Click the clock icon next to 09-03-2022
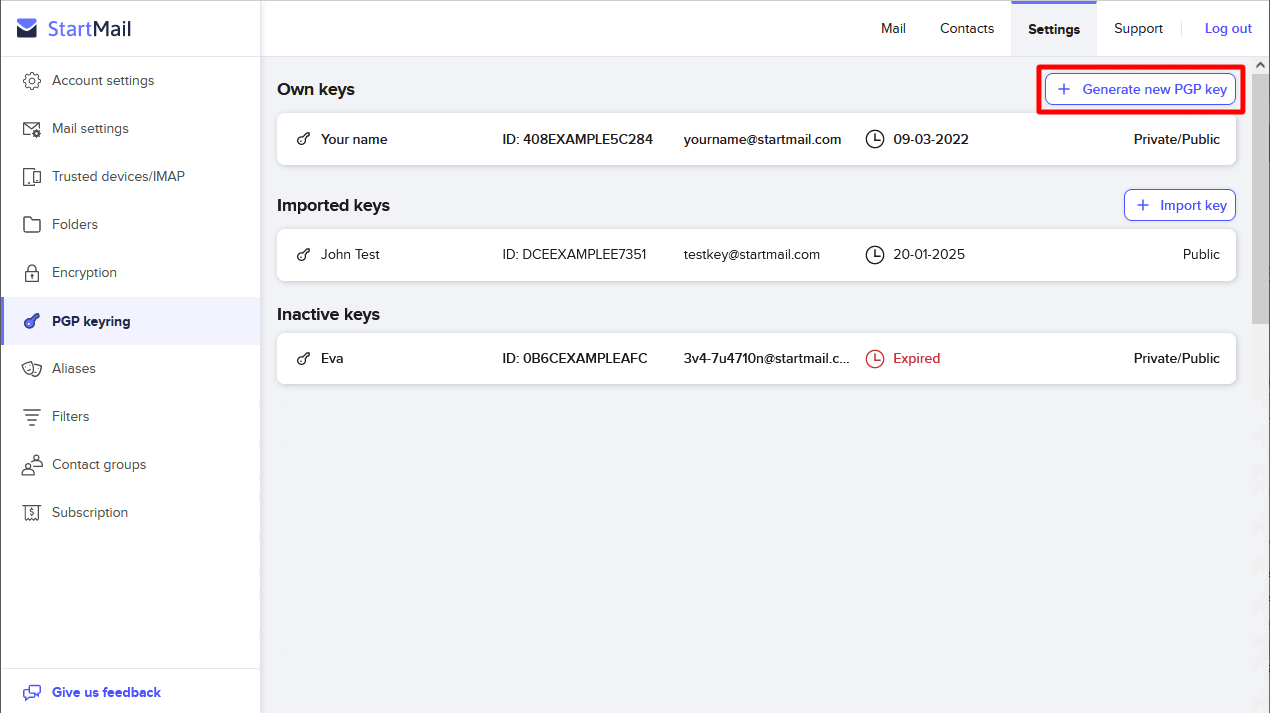This screenshot has width=1270, height=713. click(x=875, y=139)
